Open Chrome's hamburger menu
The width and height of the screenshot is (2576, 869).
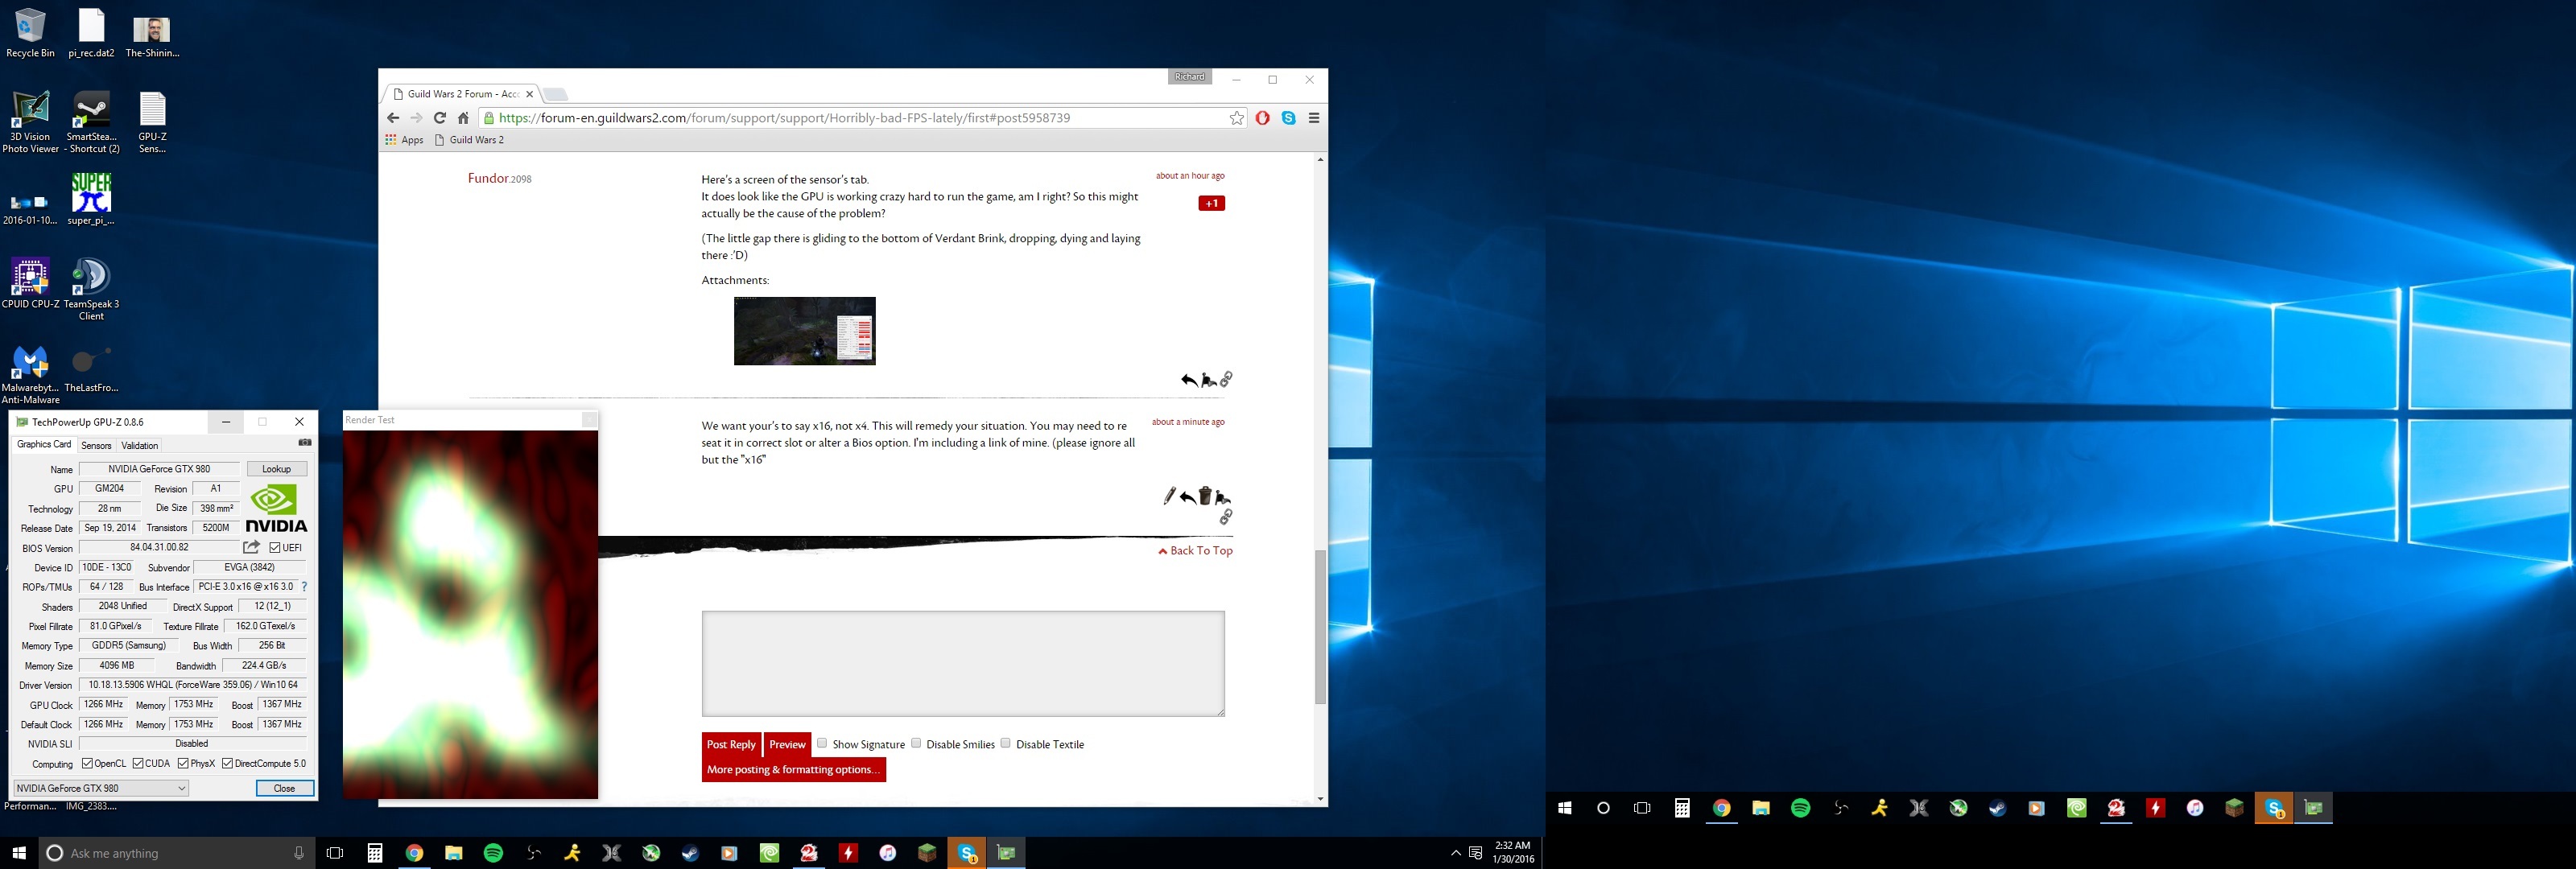tap(1314, 118)
